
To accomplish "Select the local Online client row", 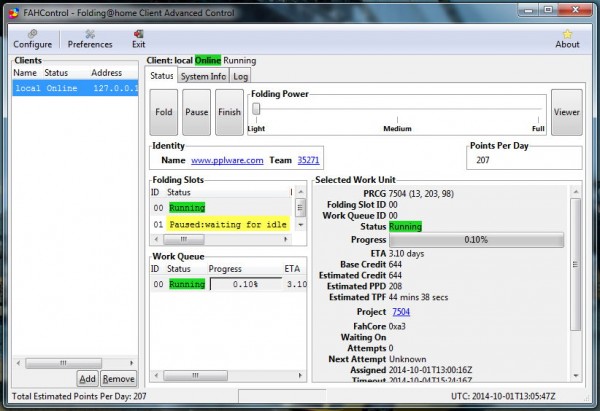I will point(75,88).
